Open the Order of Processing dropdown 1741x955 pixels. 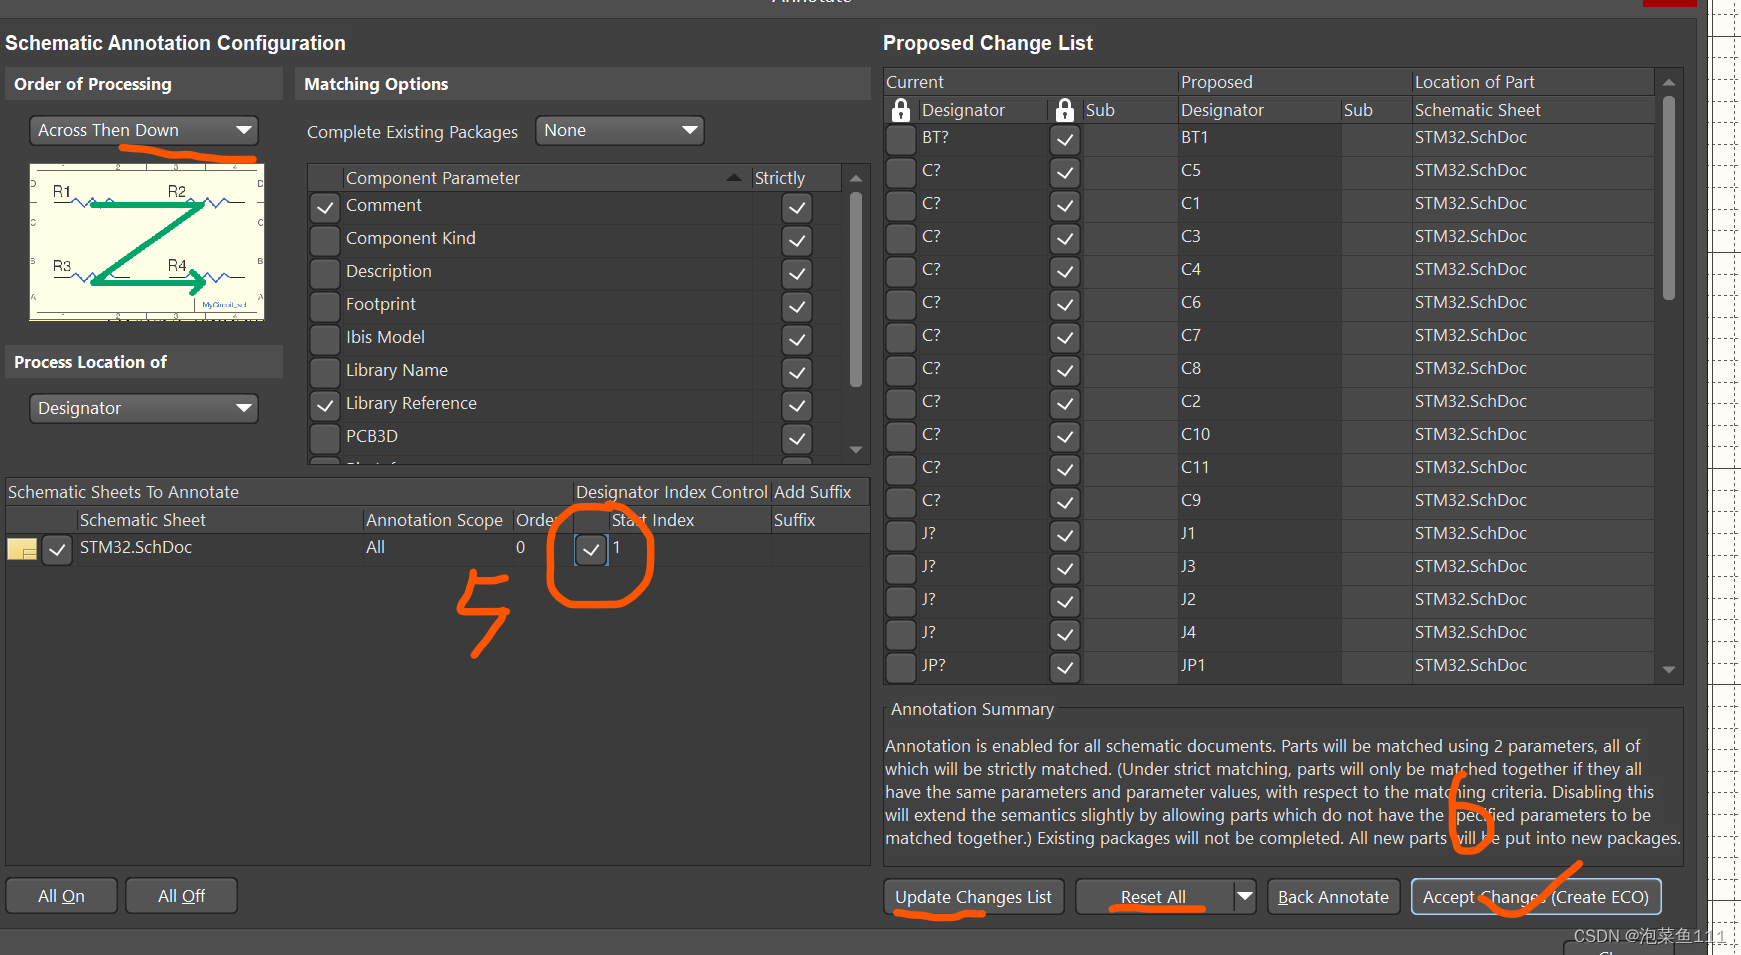[144, 130]
